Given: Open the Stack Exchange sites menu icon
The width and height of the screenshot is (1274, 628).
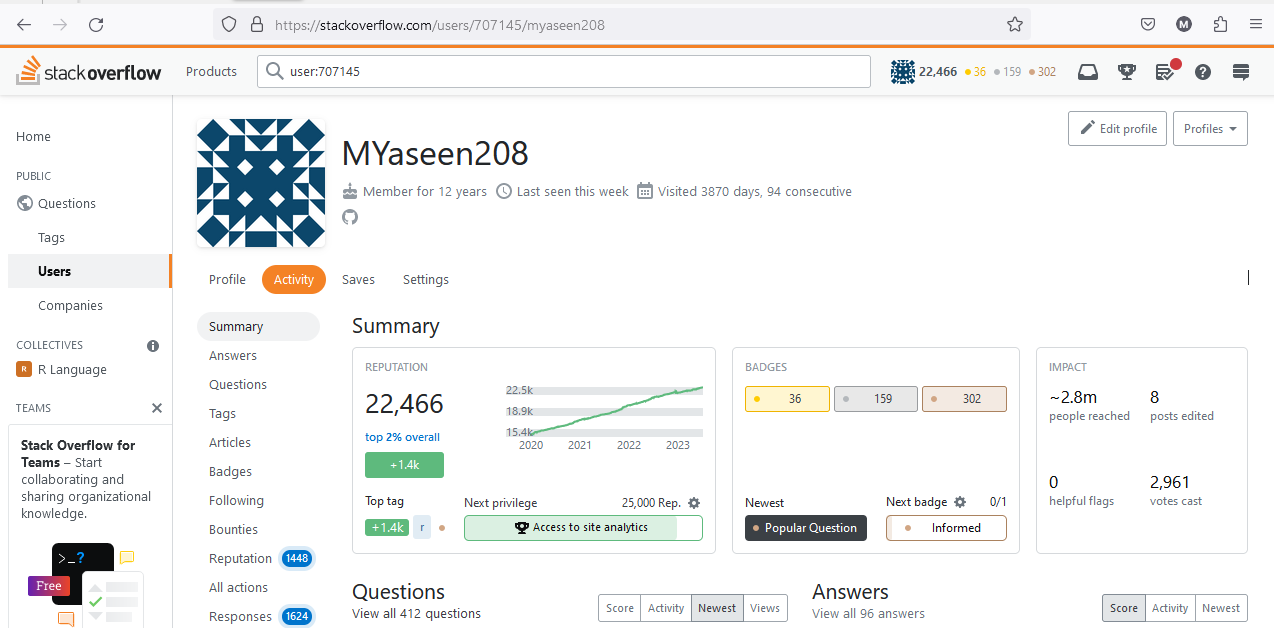Looking at the screenshot, I should [1241, 72].
